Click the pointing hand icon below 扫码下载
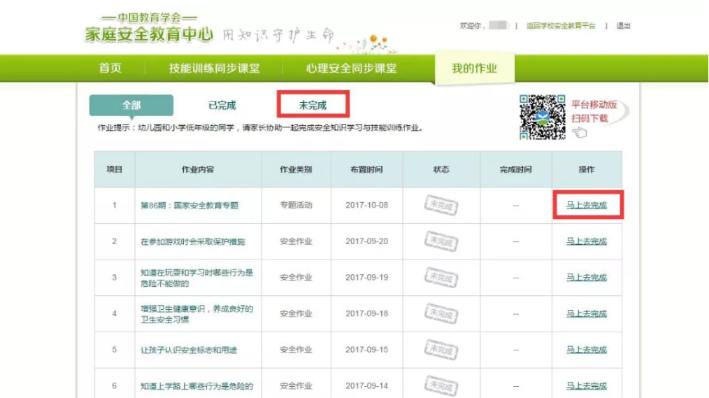 click(579, 133)
